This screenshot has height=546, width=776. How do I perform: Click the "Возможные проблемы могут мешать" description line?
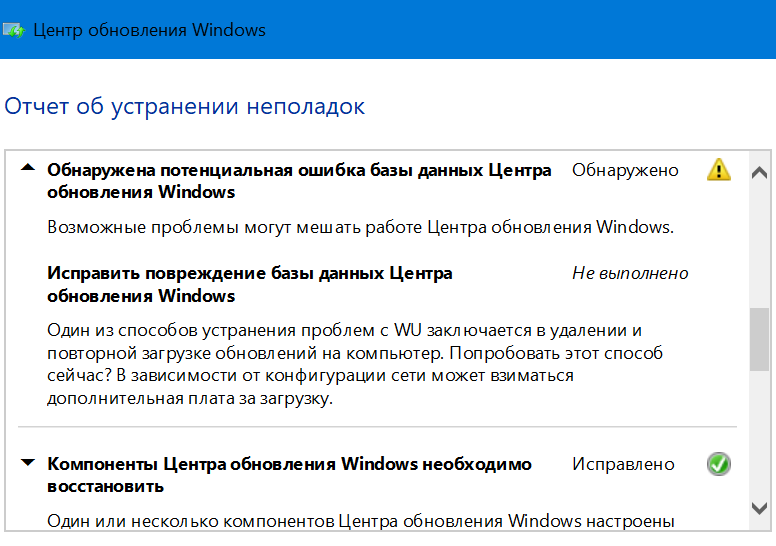[360, 227]
